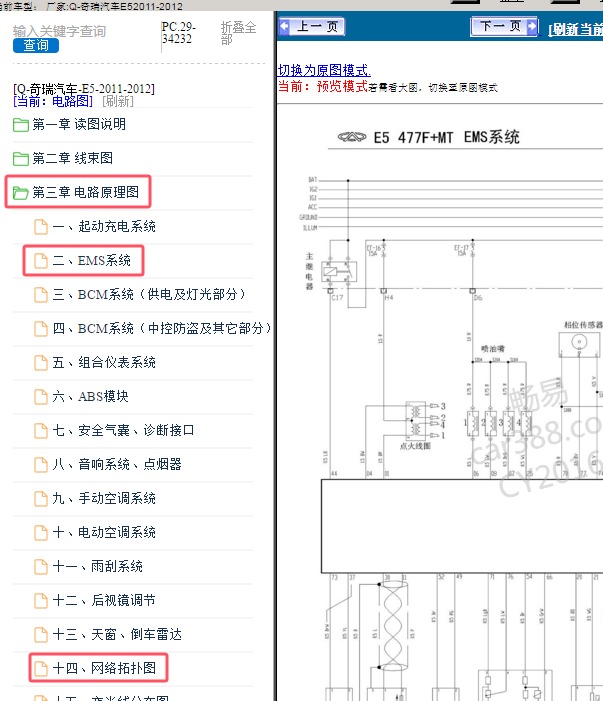Click E5 477F+MT EMS系统 diagram title
The image size is (603, 701).
(446, 137)
